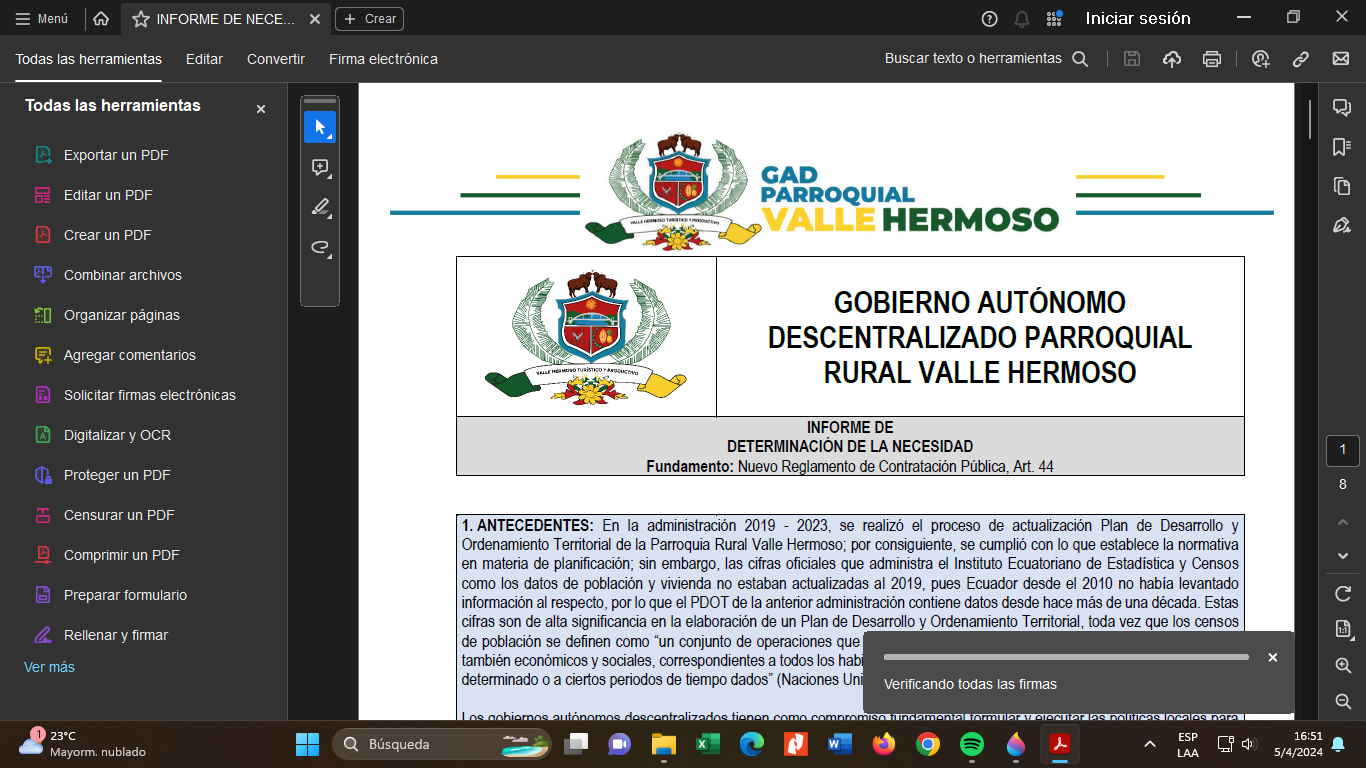
Task: Open Exportar un PDF tool
Action: tap(116, 155)
